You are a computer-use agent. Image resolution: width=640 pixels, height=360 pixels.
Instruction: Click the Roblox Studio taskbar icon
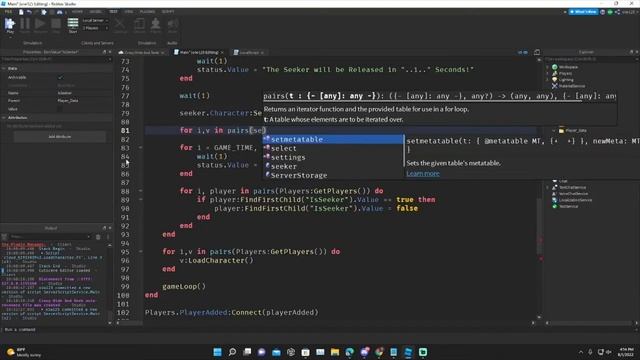[x=408, y=352]
